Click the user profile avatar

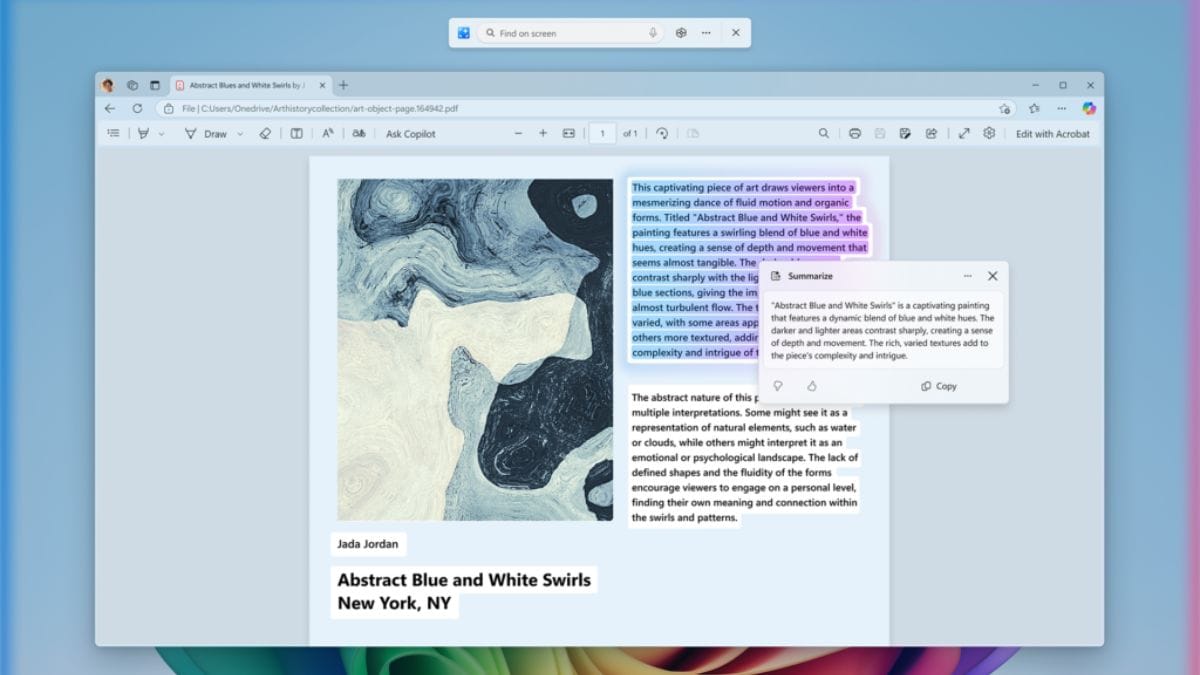(x=108, y=85)
